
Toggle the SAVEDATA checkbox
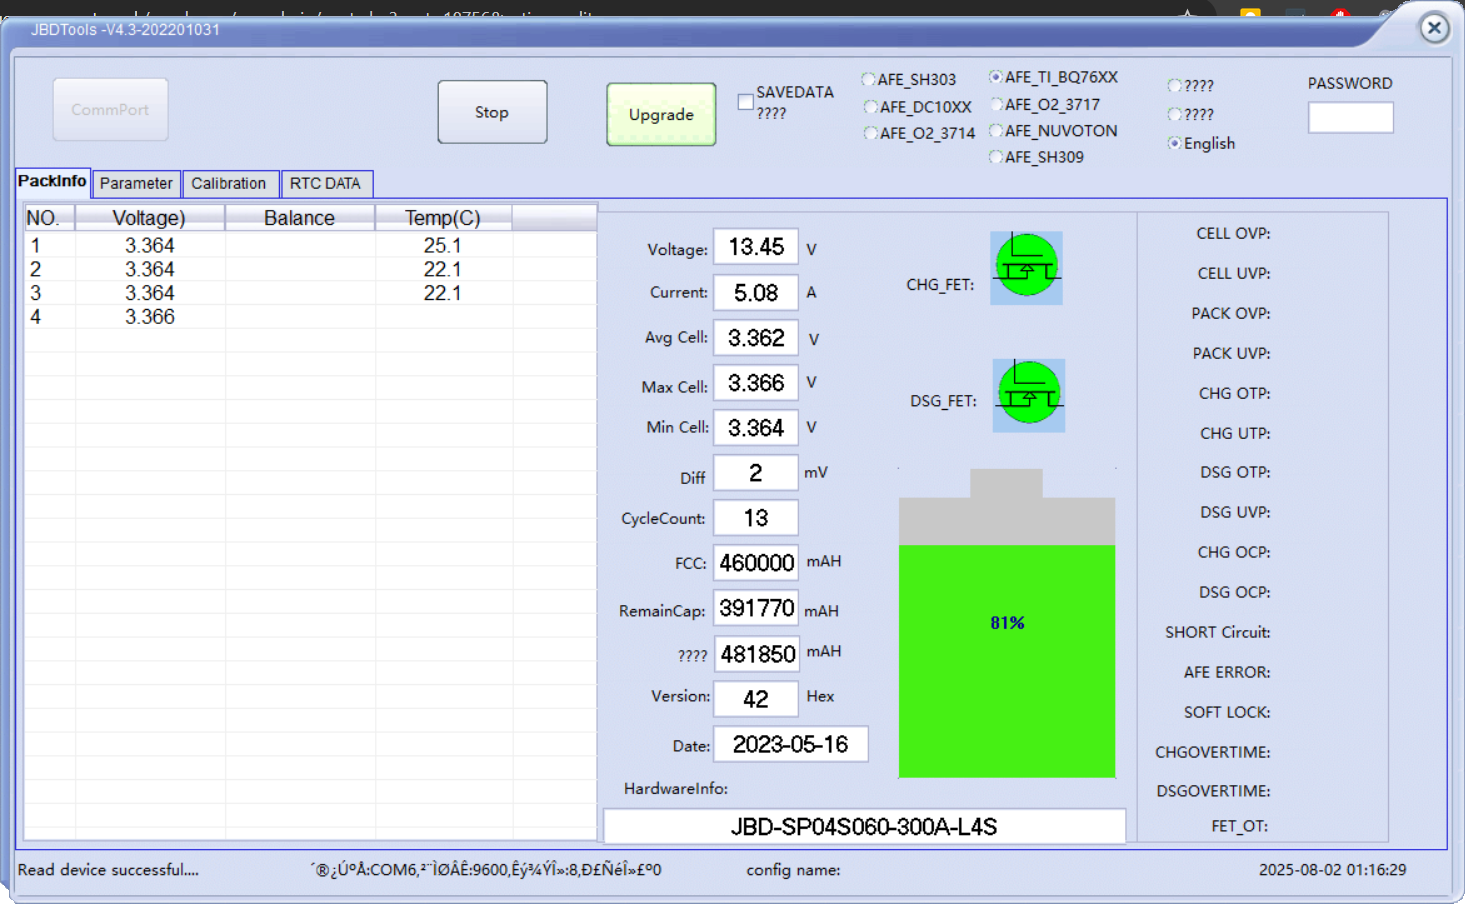coord(746,102)
